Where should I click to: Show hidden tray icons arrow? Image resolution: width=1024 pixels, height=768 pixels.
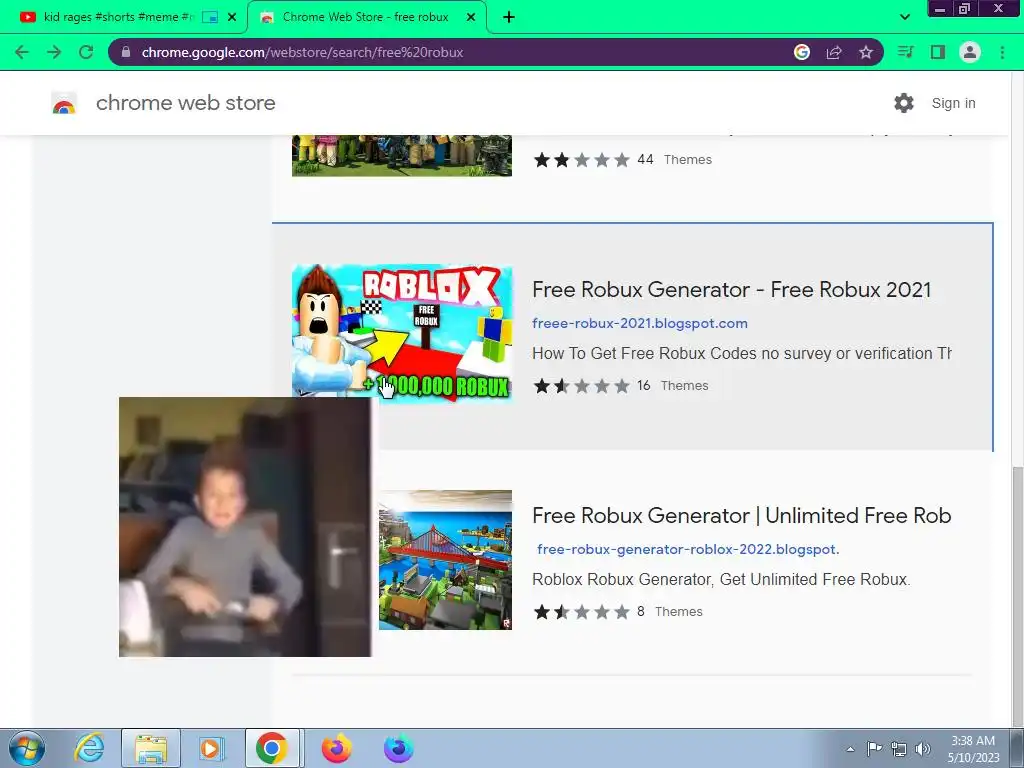[850, 749]
